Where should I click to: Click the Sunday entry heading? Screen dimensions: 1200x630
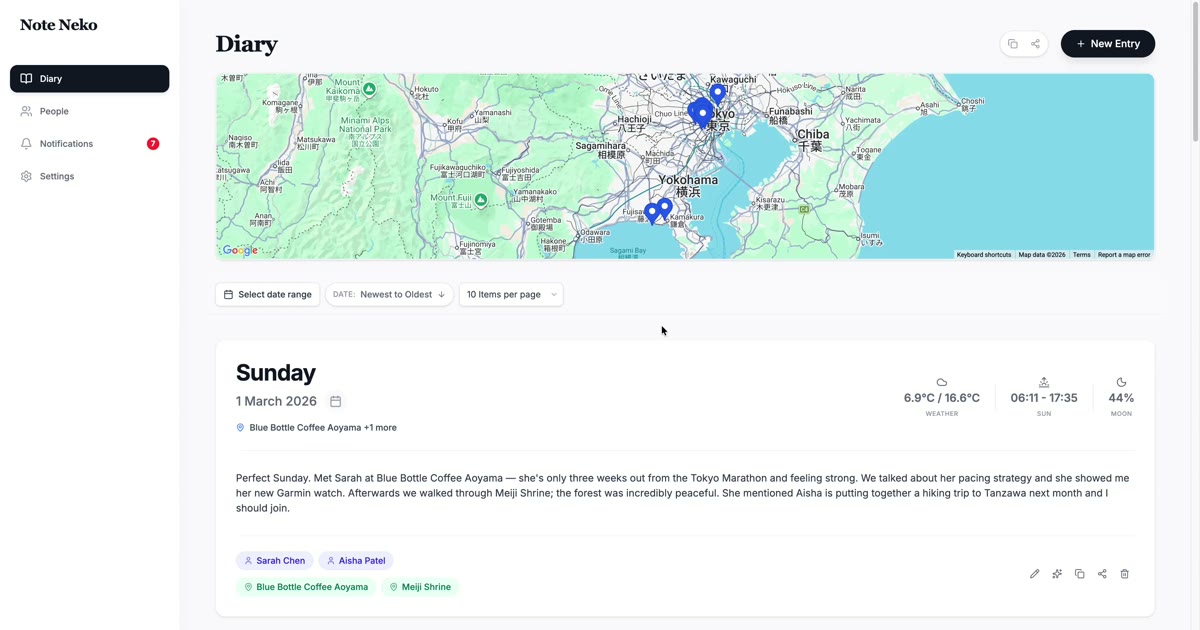click(x=276, y=373)
